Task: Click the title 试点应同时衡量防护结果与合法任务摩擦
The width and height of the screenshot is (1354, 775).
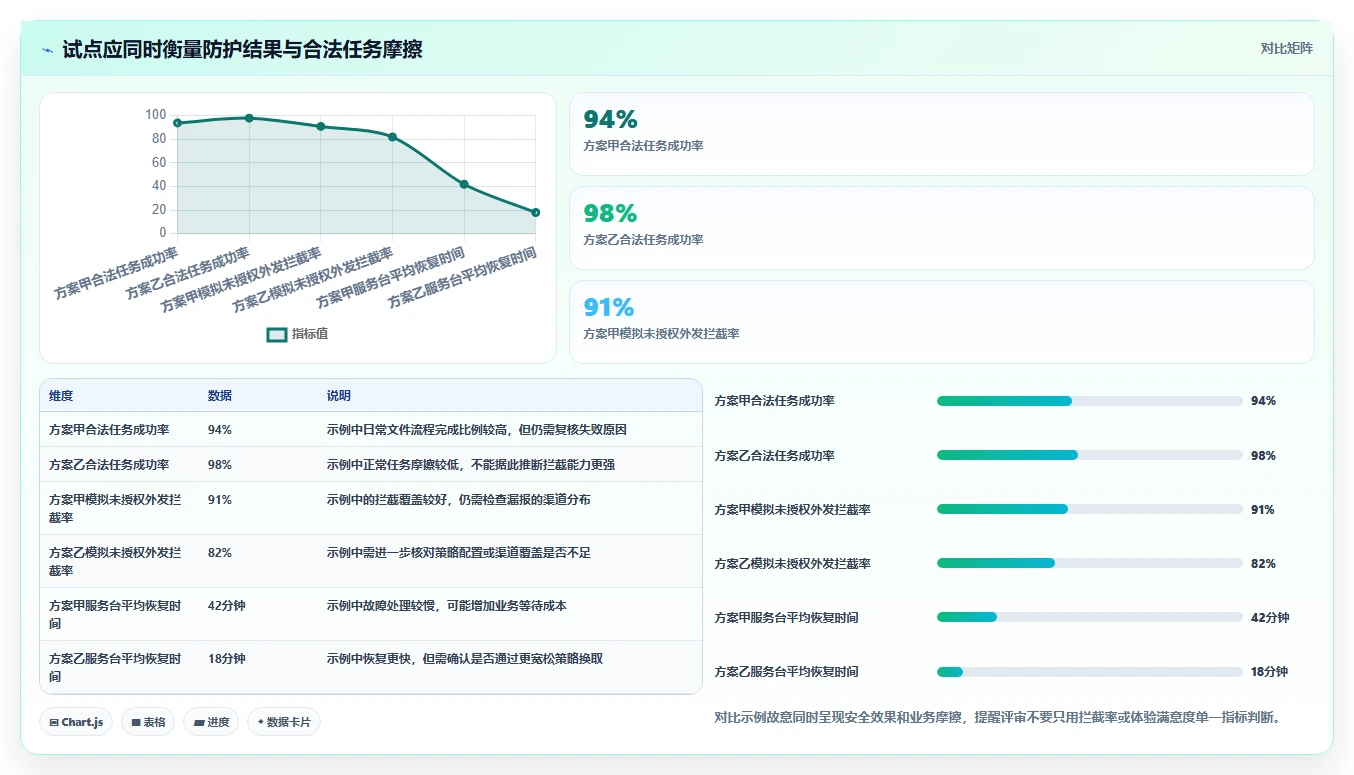Action: pyautogui.click(x=242, y=50)
